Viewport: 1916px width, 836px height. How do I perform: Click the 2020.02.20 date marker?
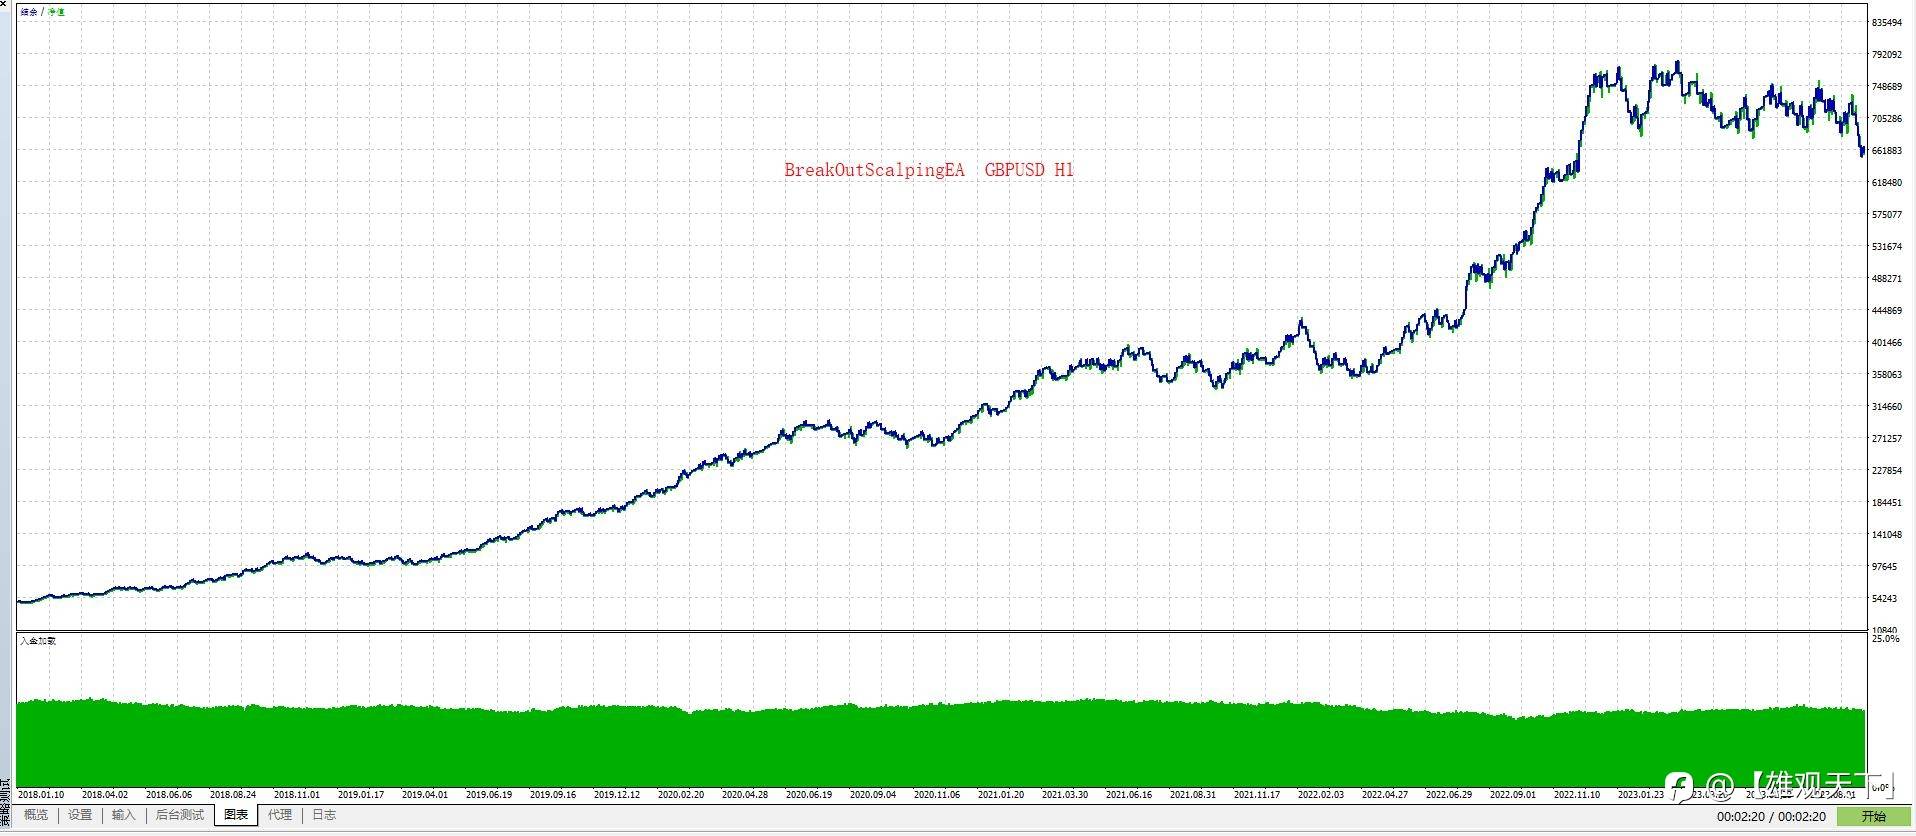681,795
